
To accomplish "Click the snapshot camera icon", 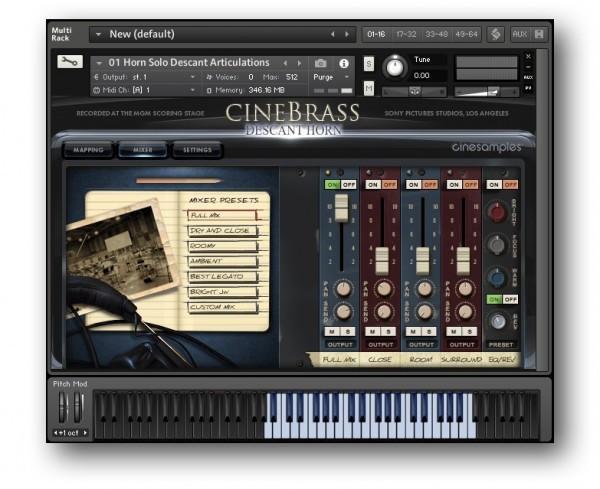I will click(x=321, y=63).
